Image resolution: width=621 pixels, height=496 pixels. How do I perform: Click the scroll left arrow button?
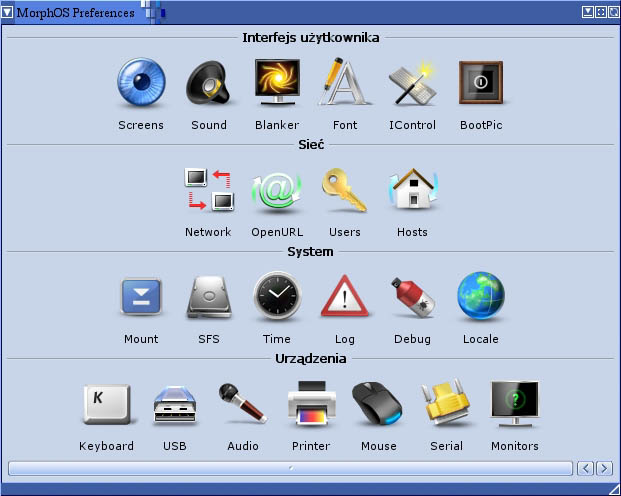tap(585, 468)
